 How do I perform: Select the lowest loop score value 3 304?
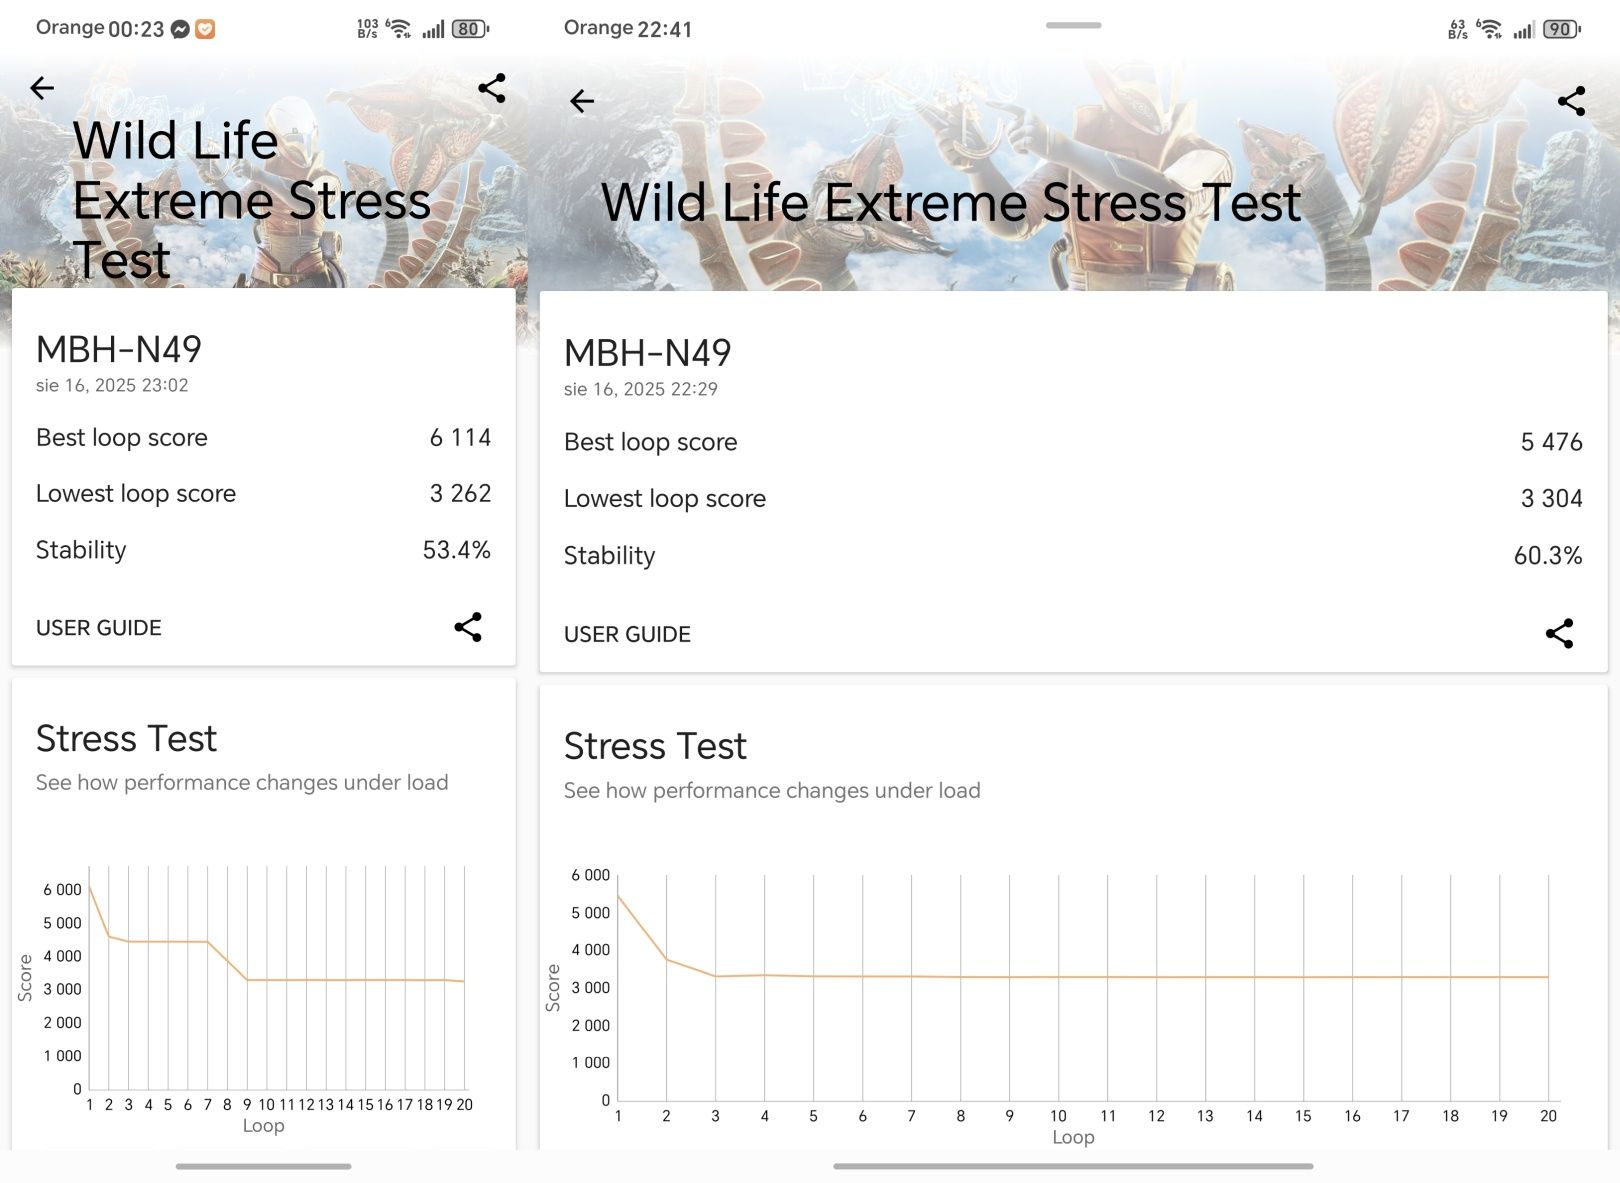click(1551, 498)
